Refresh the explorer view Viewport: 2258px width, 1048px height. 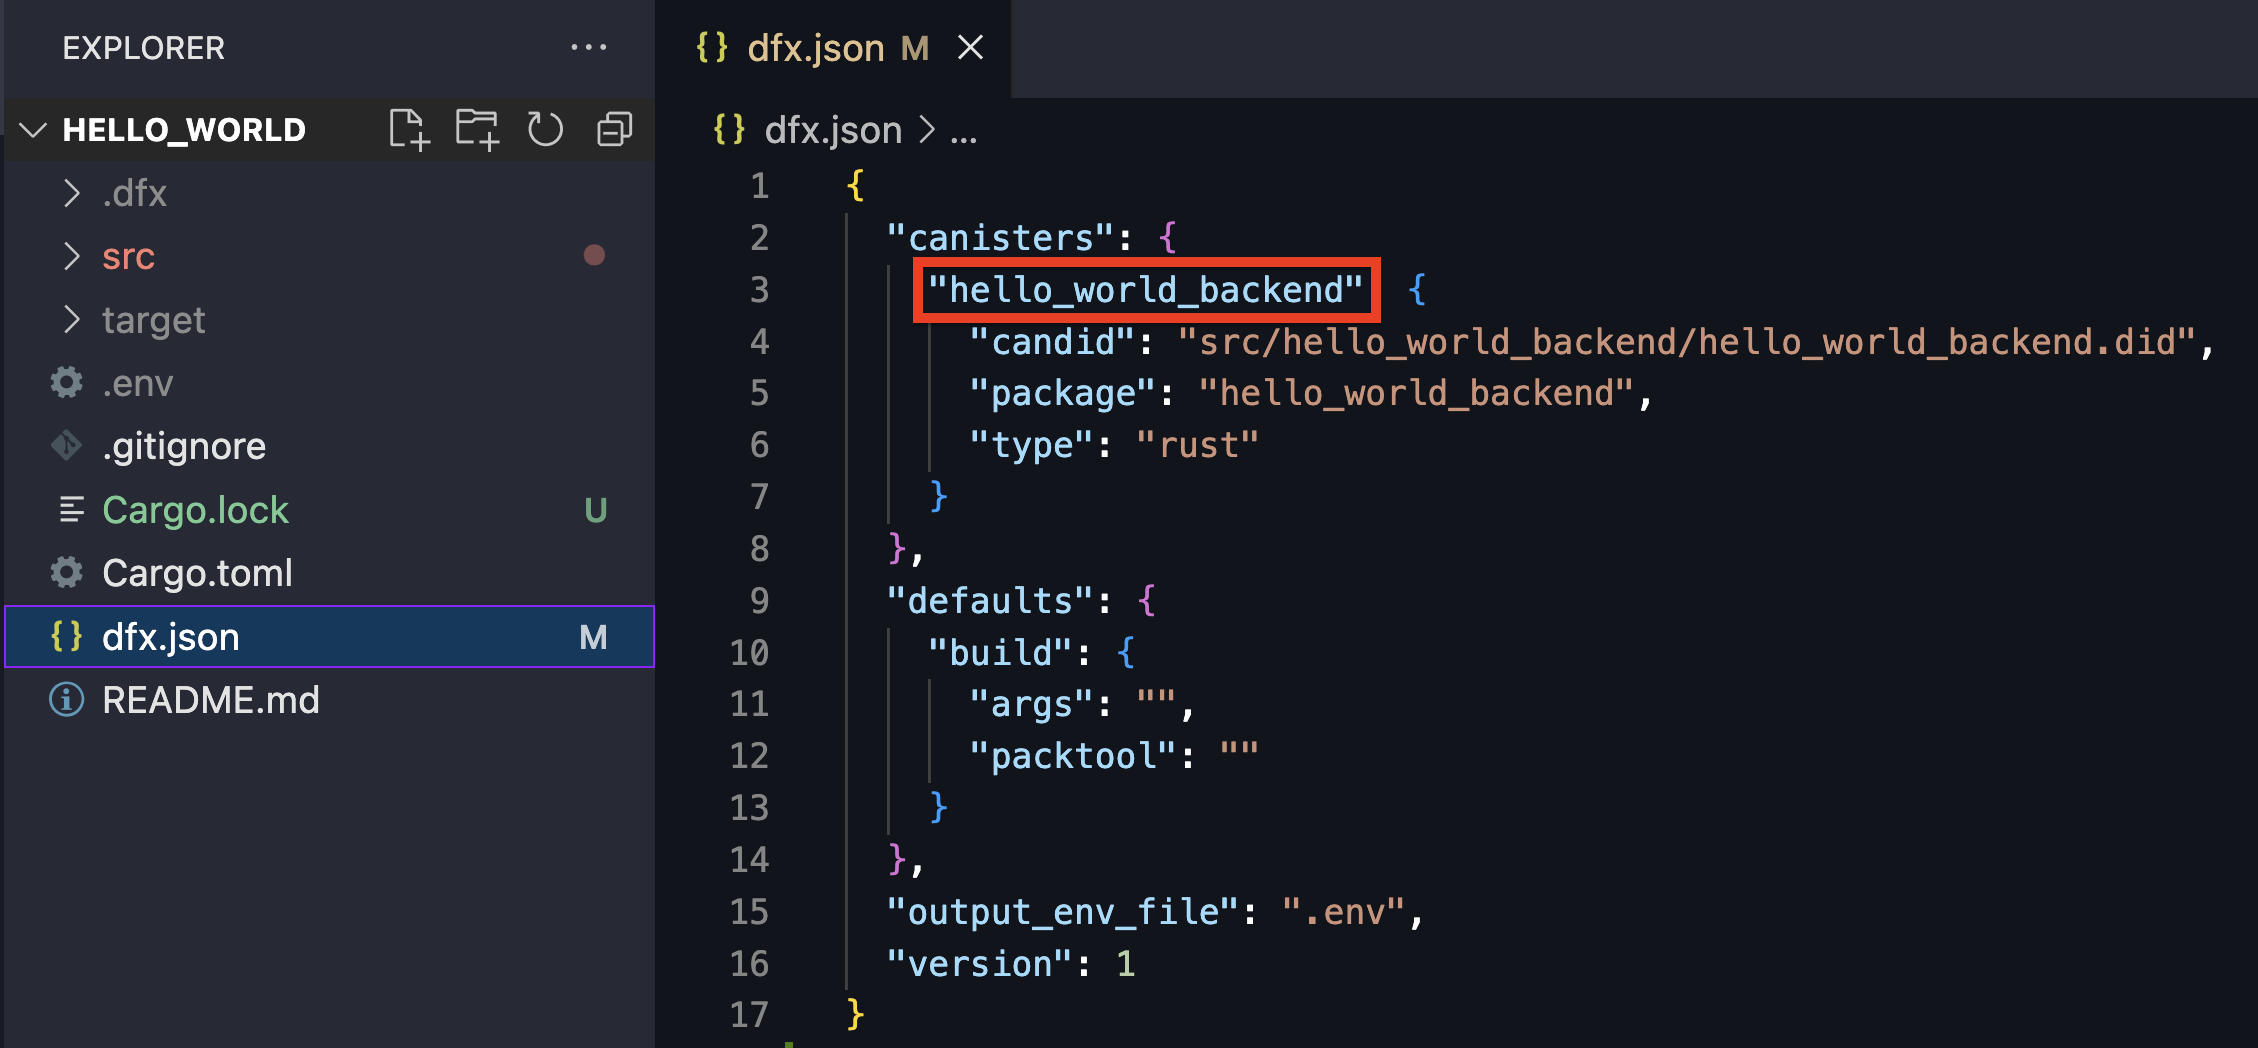[x=545, y=129]
